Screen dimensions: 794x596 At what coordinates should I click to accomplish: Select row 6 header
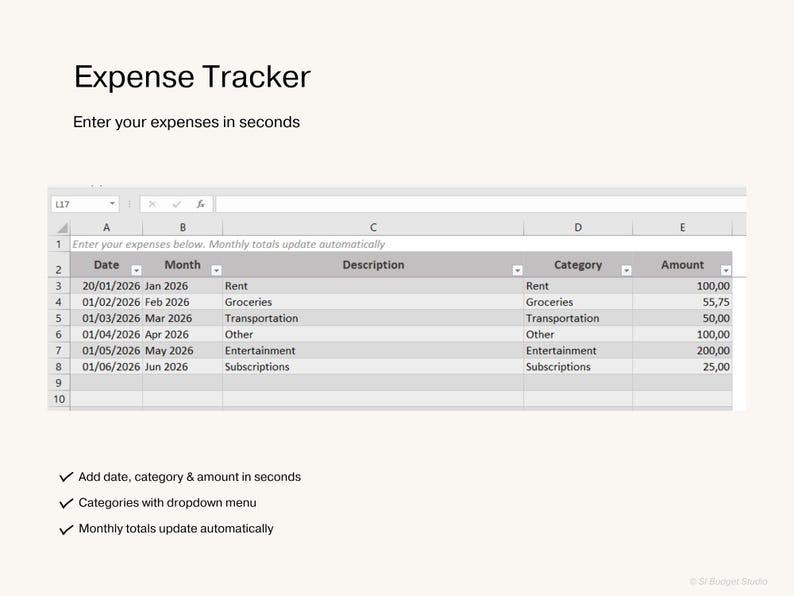[59, 334]
